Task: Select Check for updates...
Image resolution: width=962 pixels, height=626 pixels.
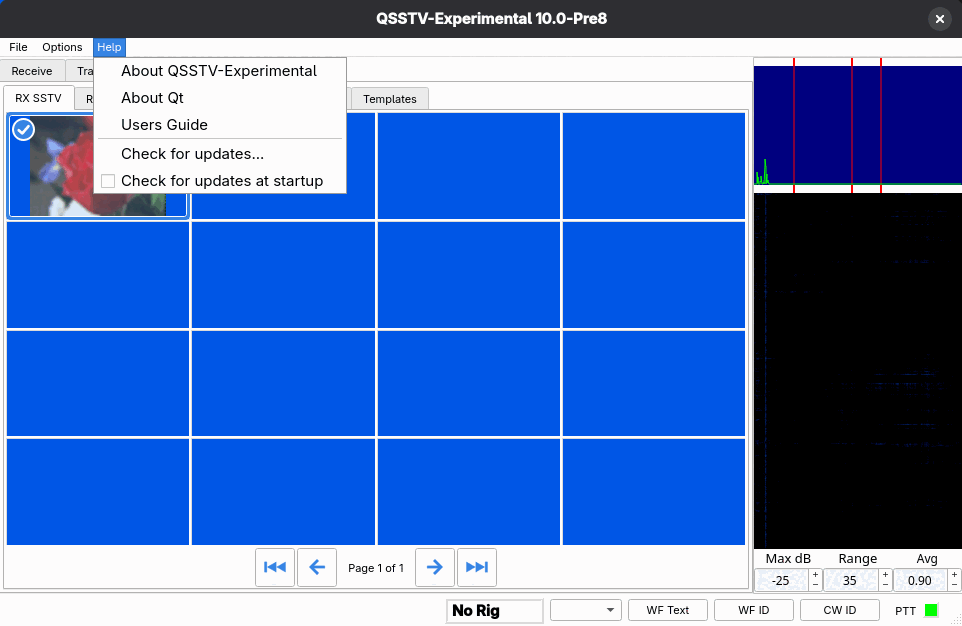Action: coord(220,154)
